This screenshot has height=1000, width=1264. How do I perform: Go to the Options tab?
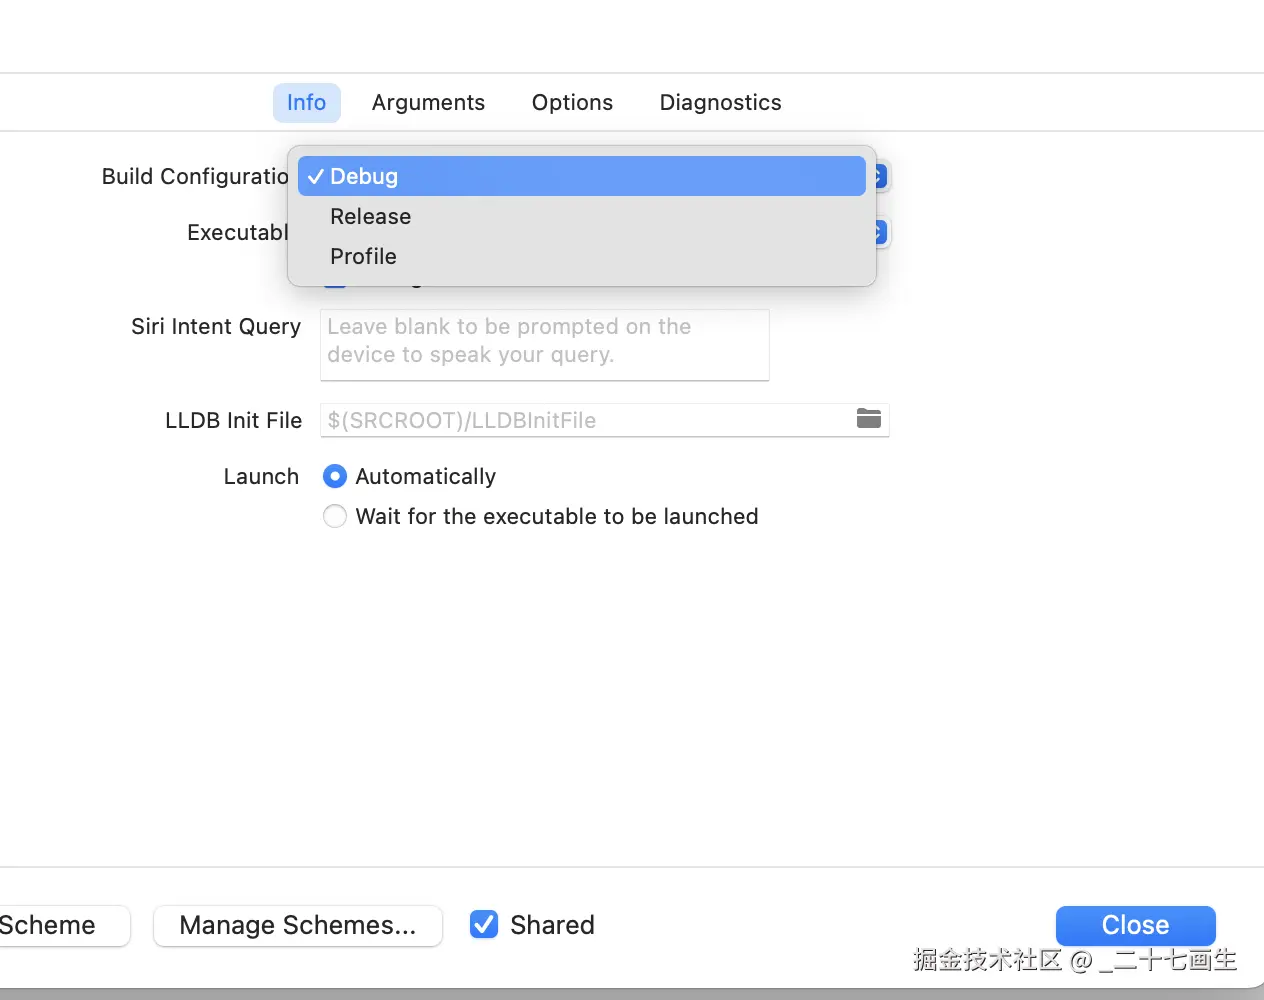[x=572, y=103]
